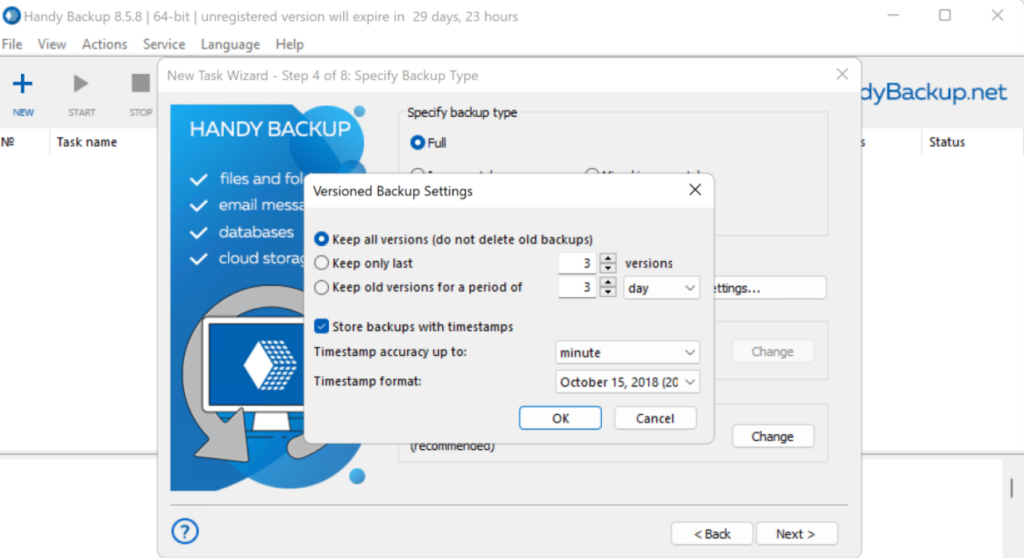Toggle Store backups with timestamps checkbox
Image resolution: width=1024 pixels, height=558 pixels.
pyautogui.click(x=321, y=326)
